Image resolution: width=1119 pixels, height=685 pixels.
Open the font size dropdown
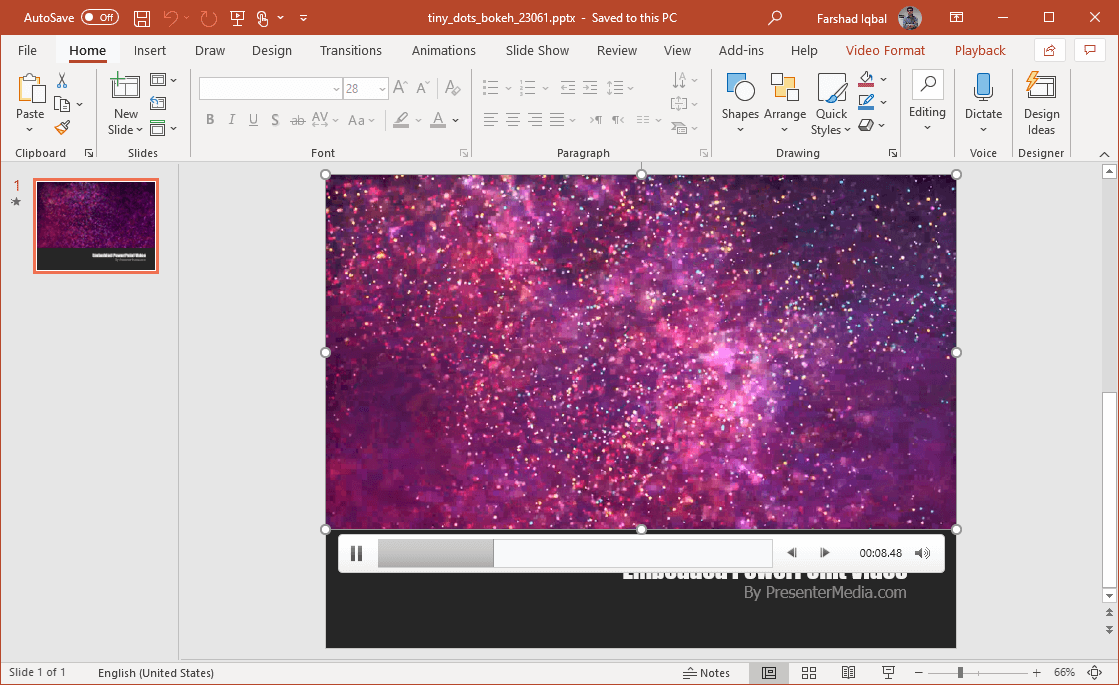(382, 89)
